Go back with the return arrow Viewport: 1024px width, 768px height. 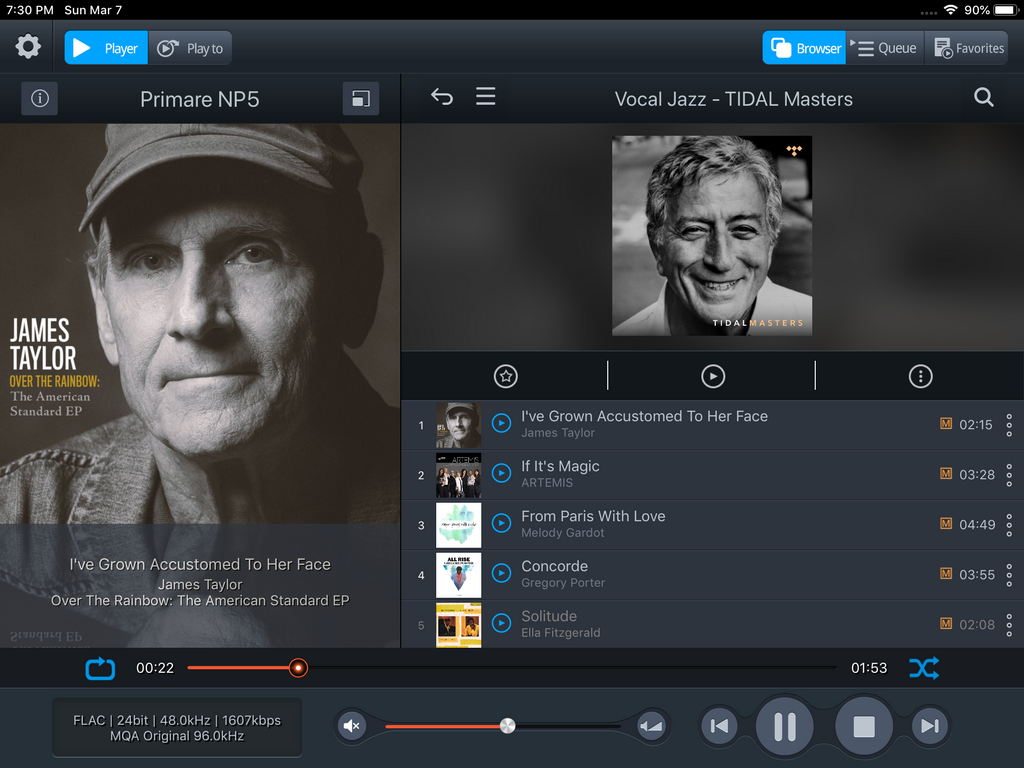[x=442, y=97]
